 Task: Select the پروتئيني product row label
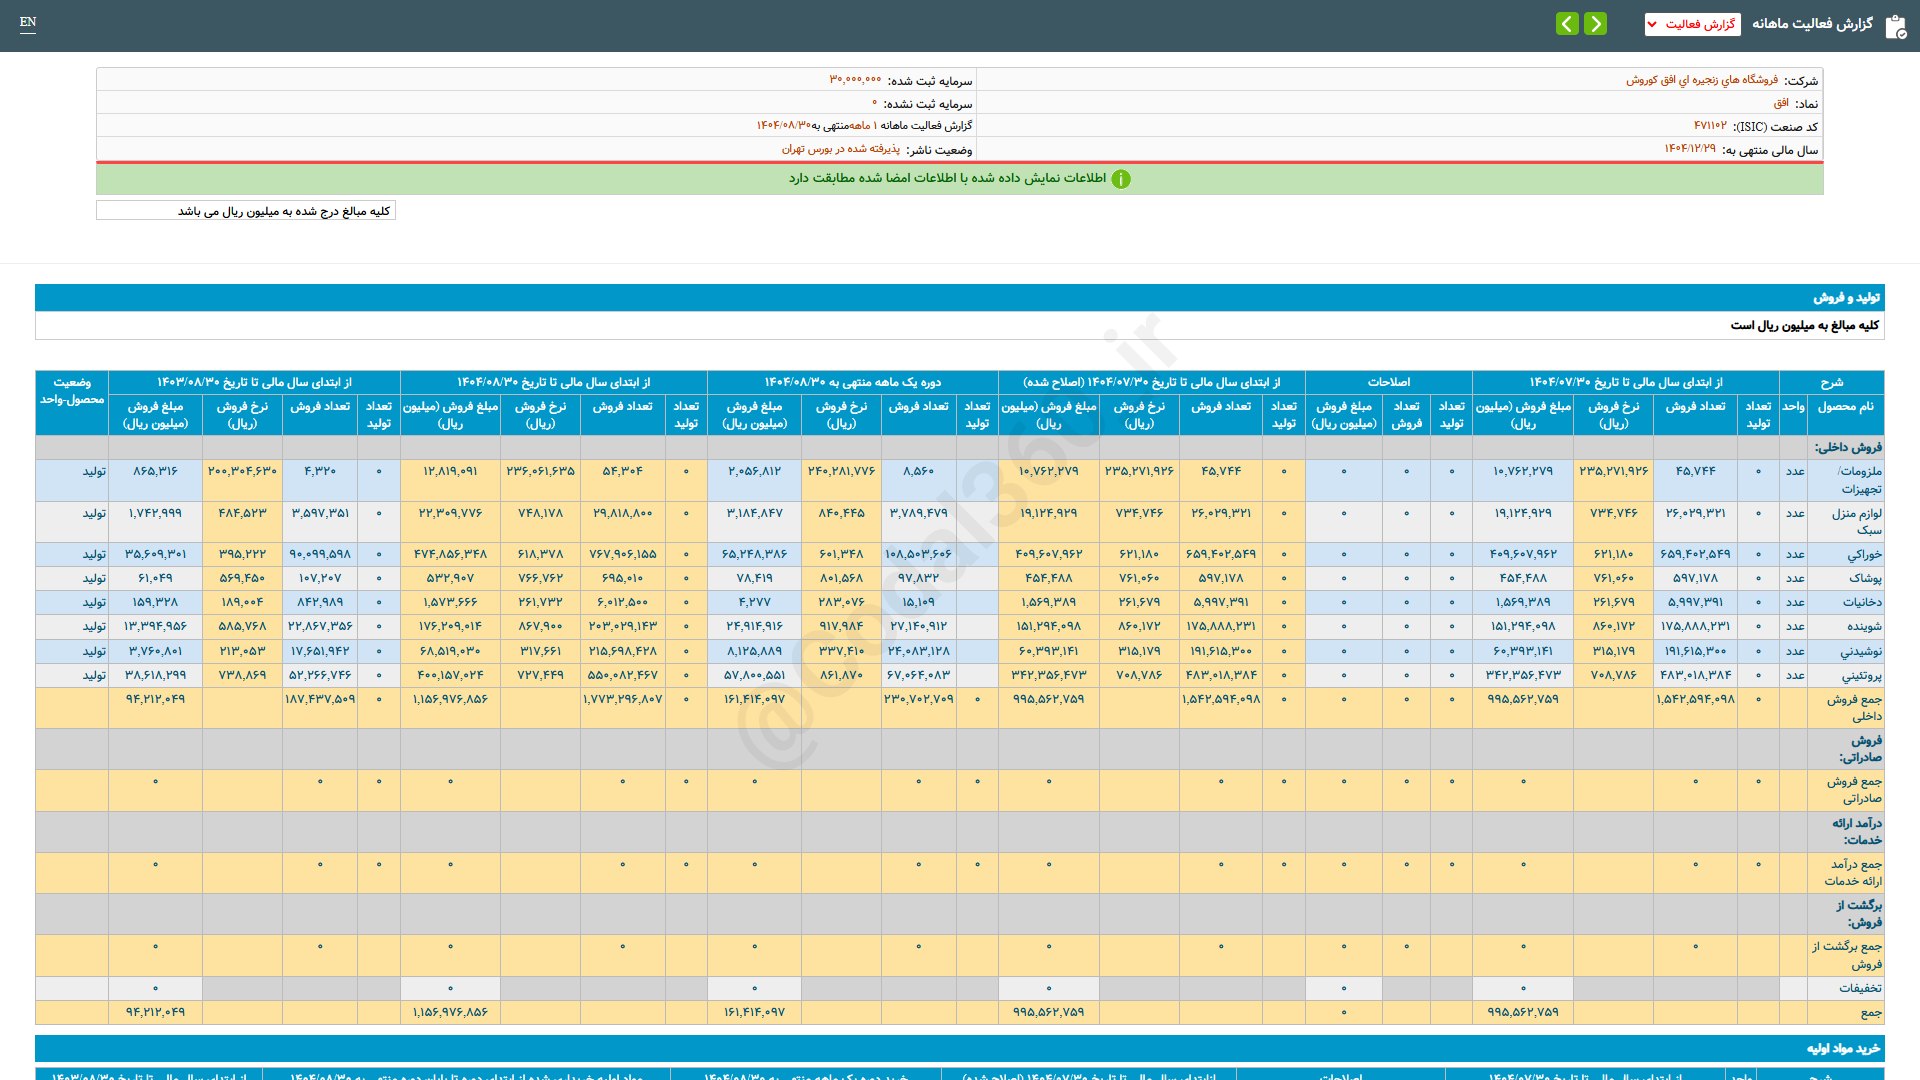pyautogui.click(x=1861, y=675)
